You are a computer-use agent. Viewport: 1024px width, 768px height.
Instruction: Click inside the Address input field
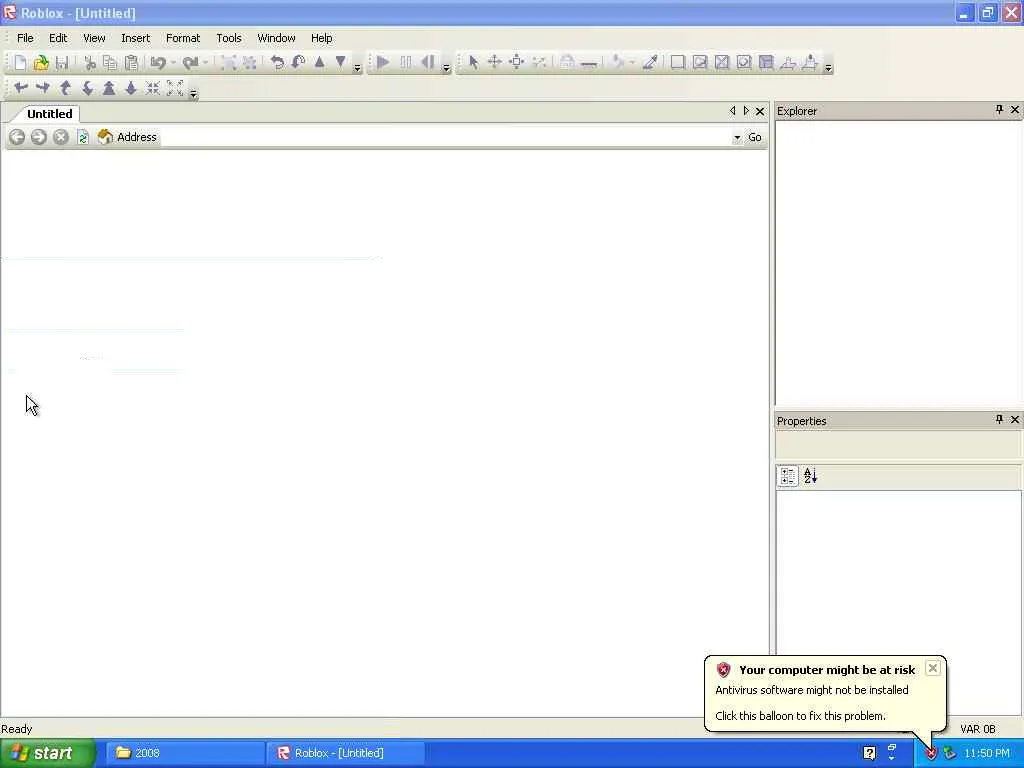444,137
